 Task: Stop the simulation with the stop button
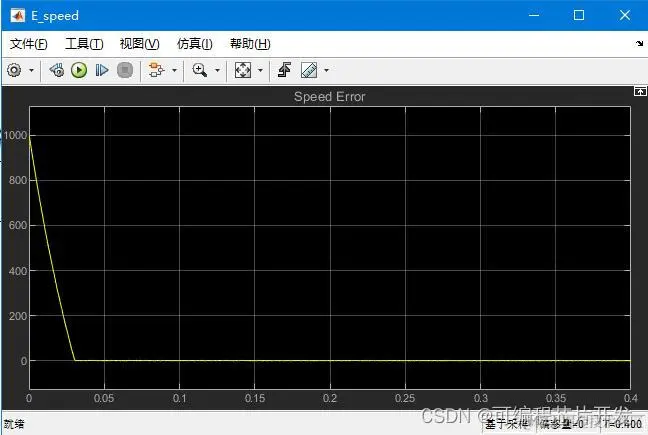[125, 70]
